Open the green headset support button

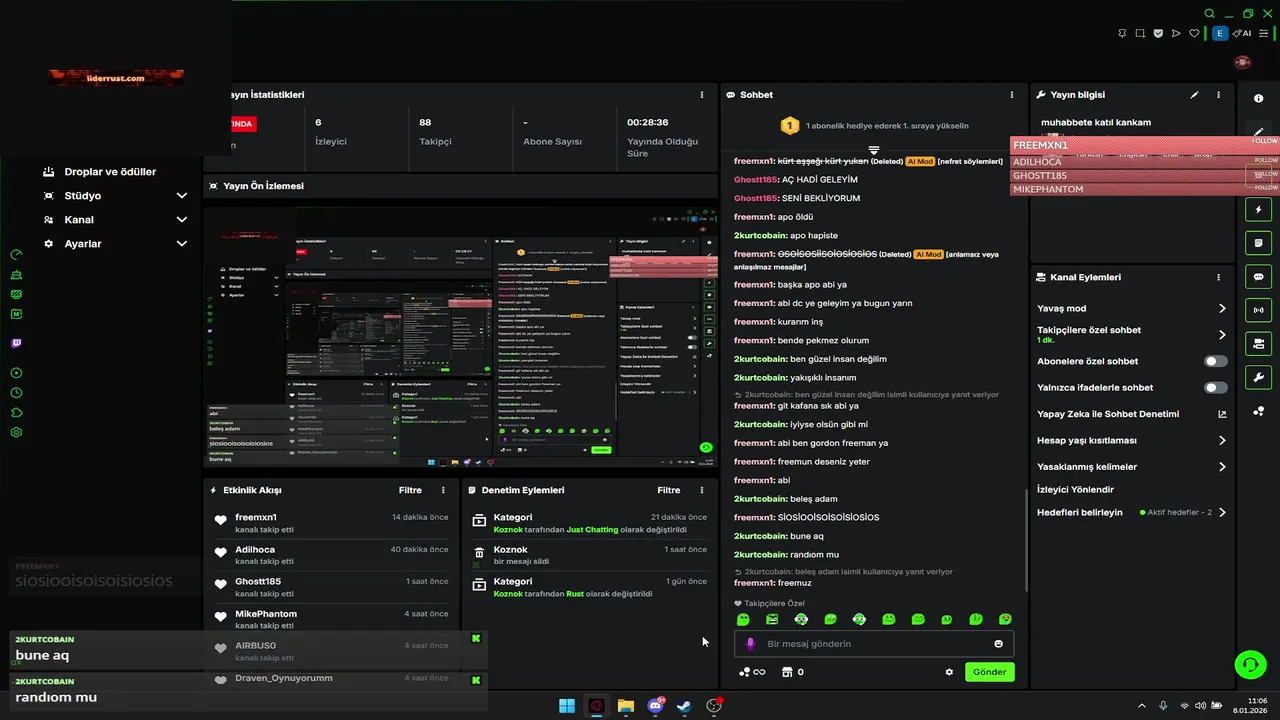point(1249,664)
